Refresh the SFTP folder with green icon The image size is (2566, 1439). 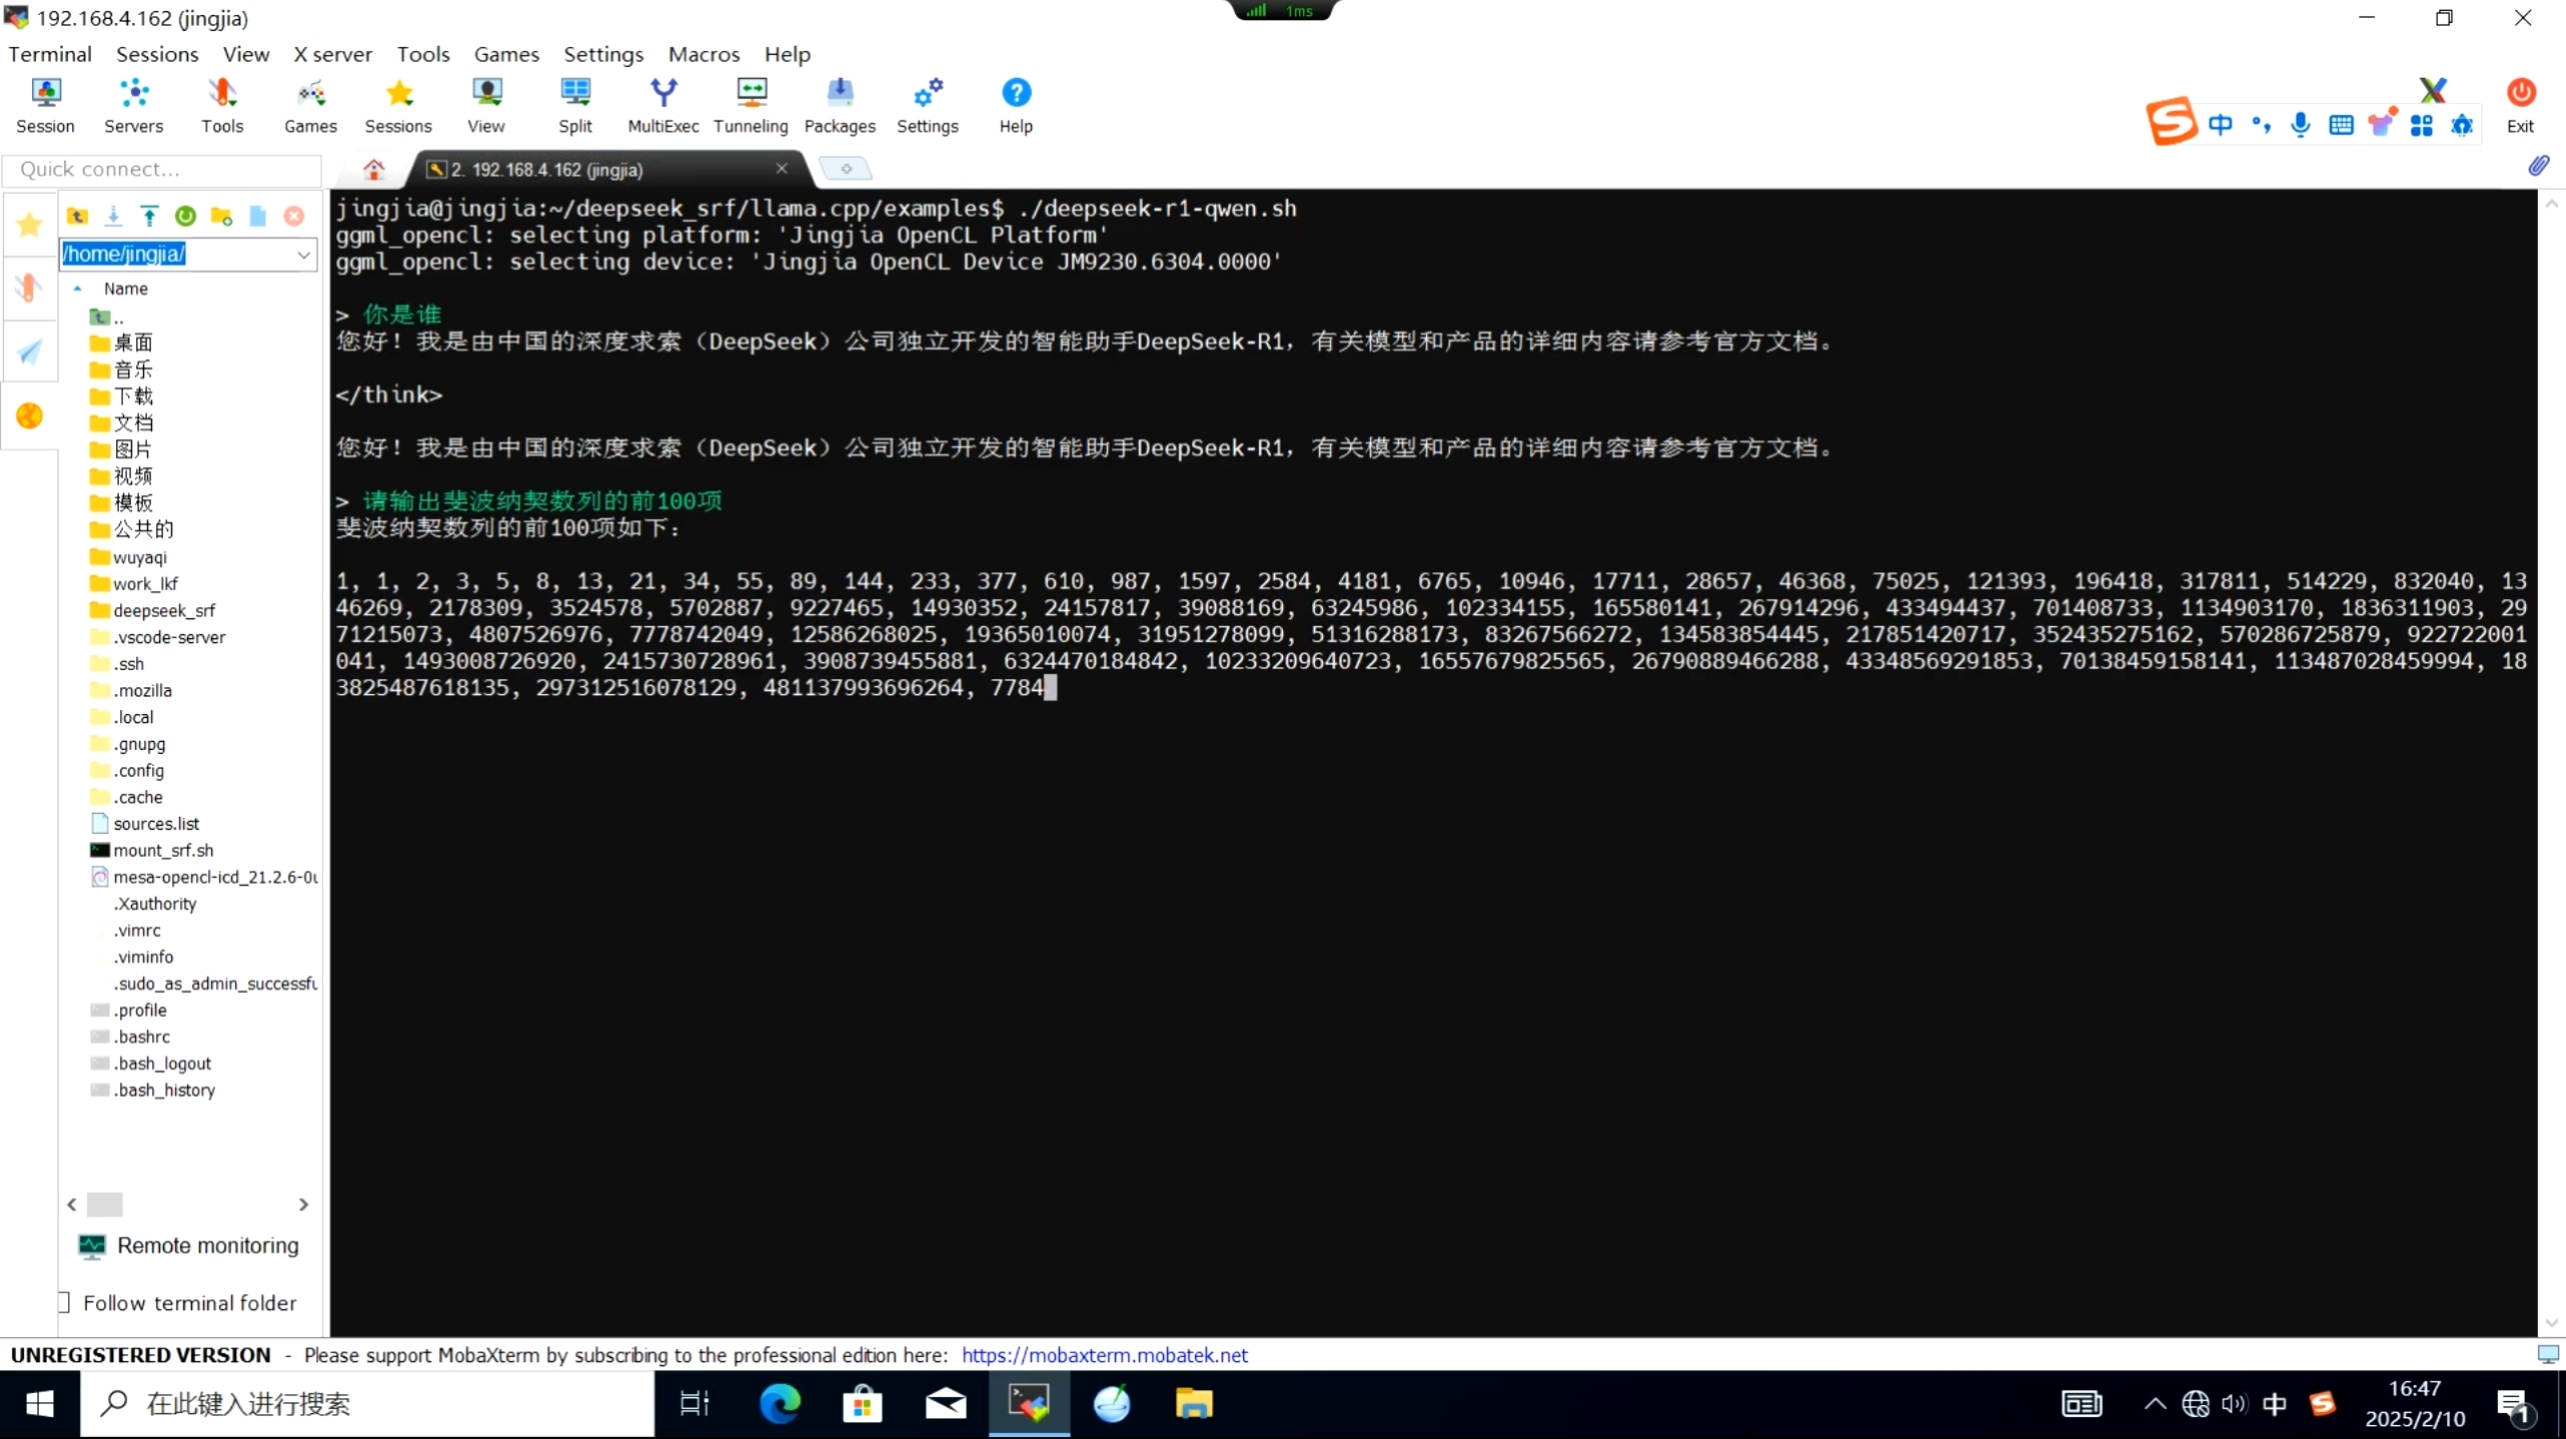click(x=185, y=216)
